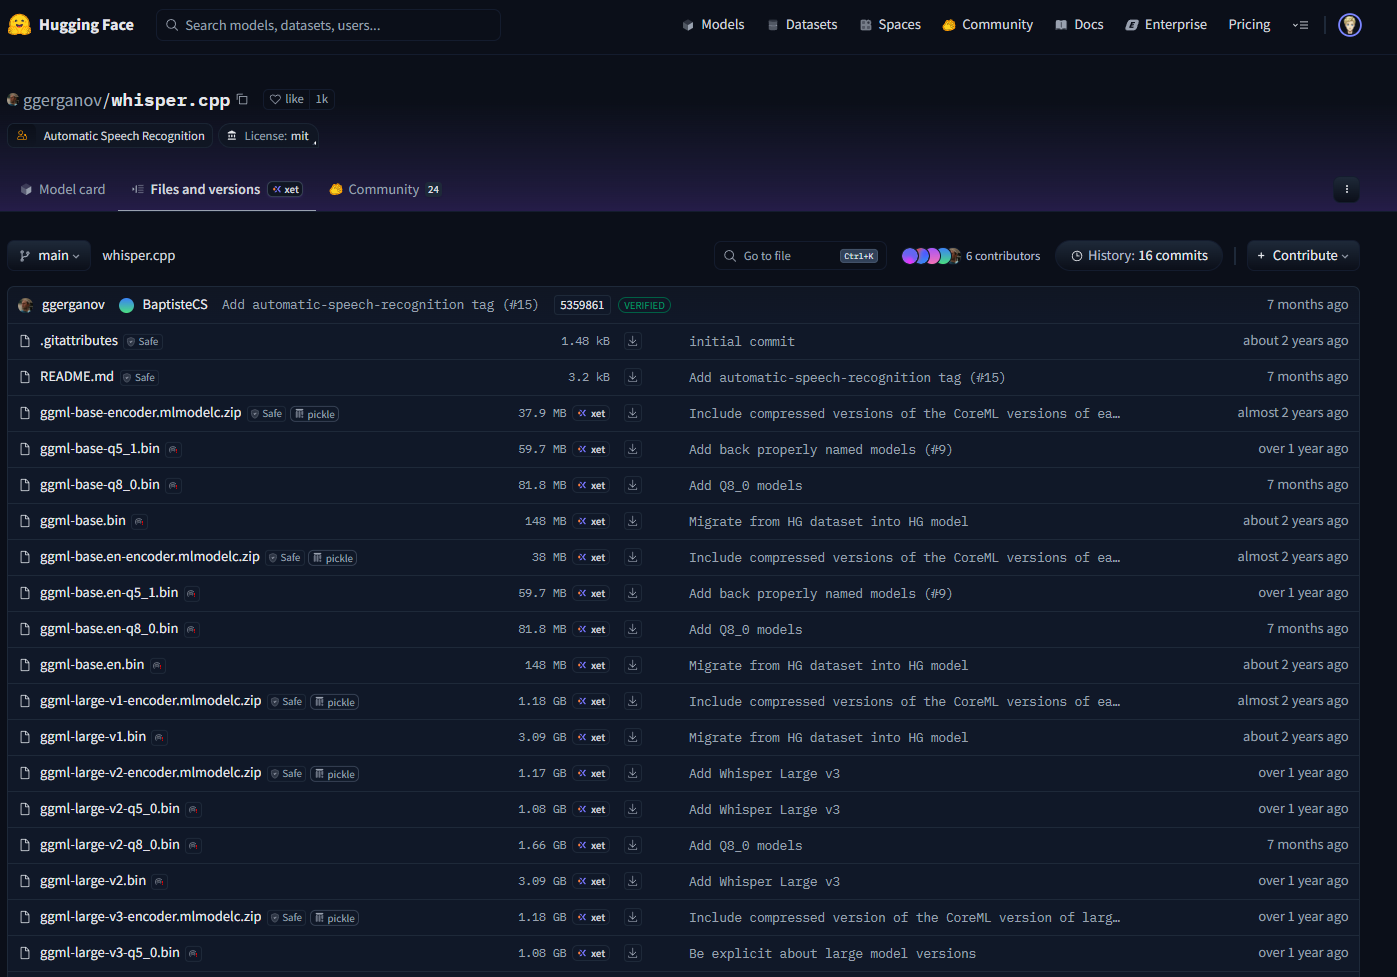Open 'Migrate from HG dataset' commit on ggml-base.bin
1397x977 pixels.
point(829,521)
